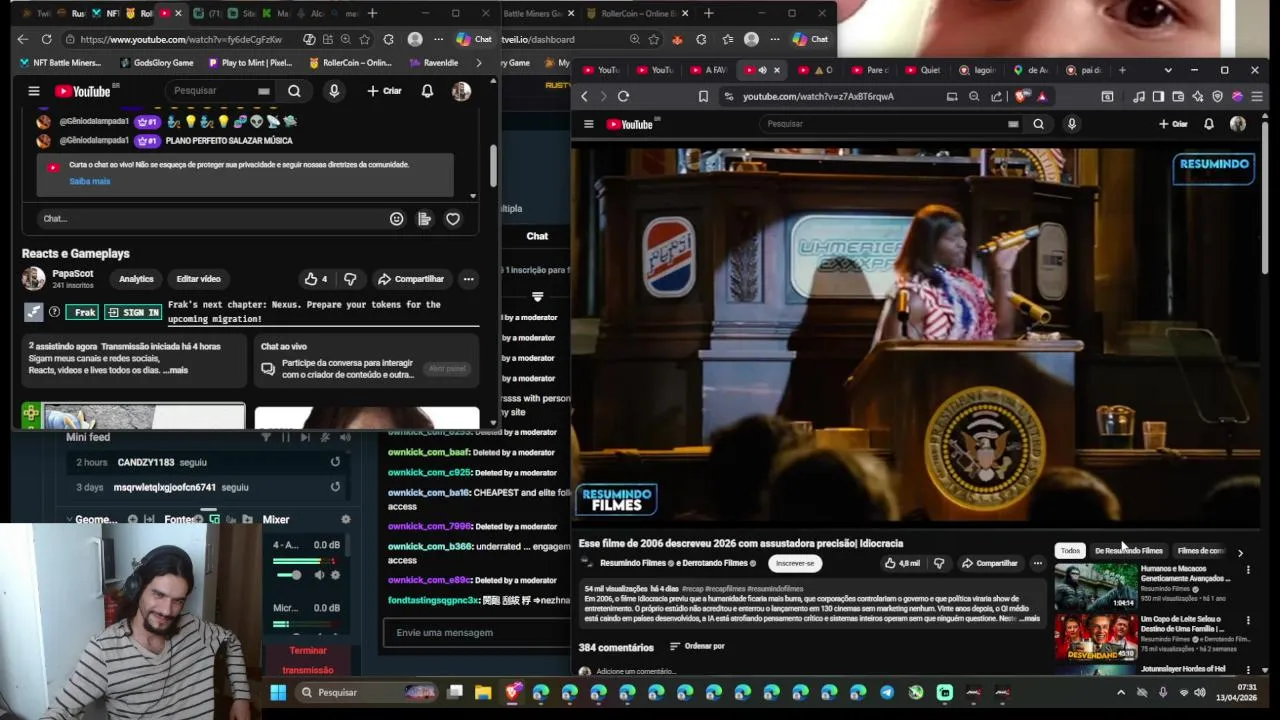The height and width of the screenshot is (720, 1280).
Task: Expand hidden Edge bookmarks chevron
Action: 478,62
